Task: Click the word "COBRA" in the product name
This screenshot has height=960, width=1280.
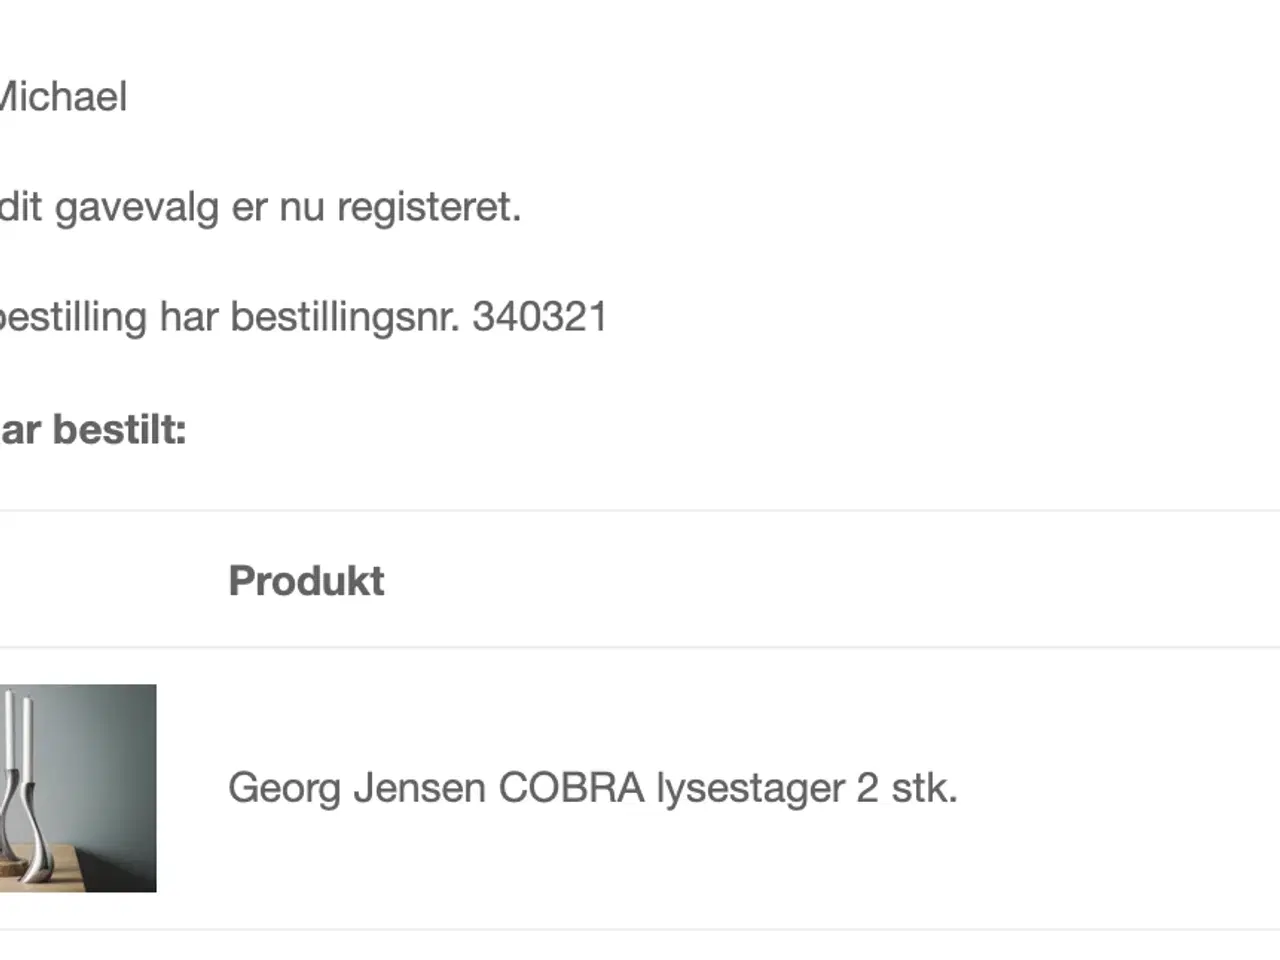Action: tap(571, 788)
